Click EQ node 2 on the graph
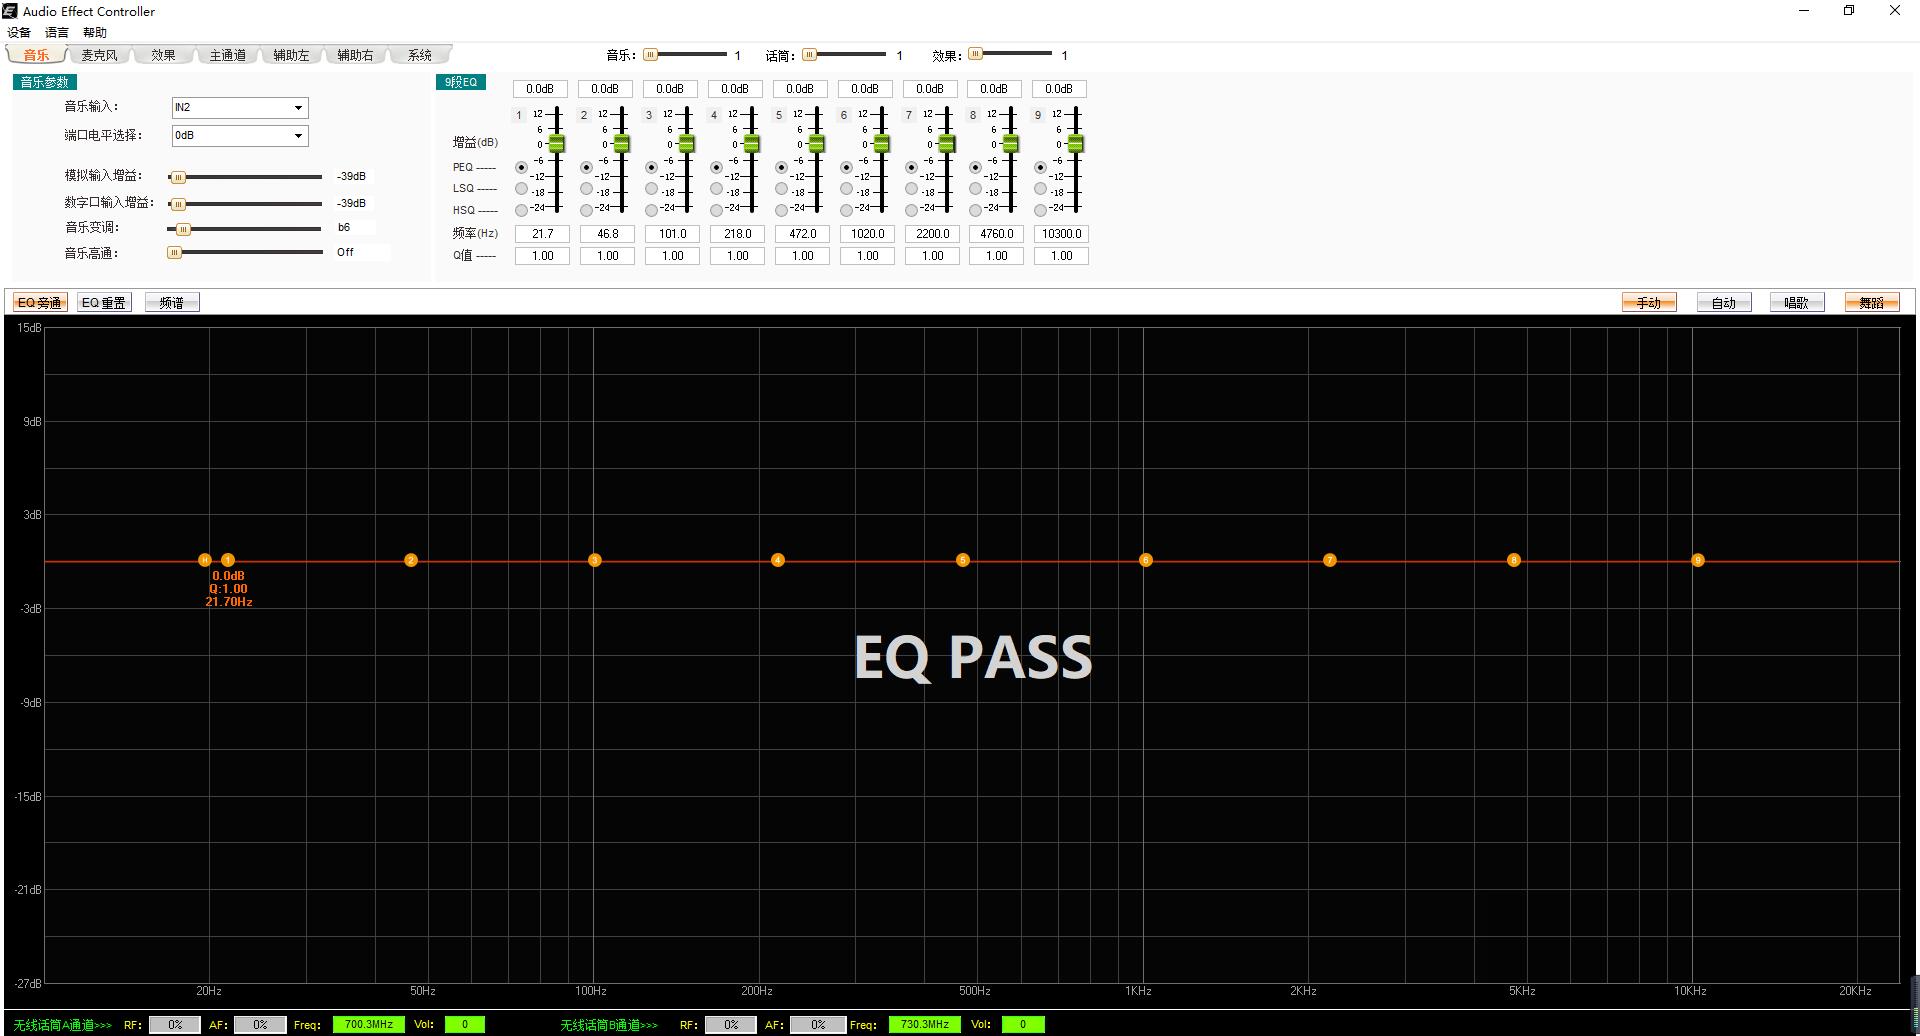1920x1036 pixels. 410,560
